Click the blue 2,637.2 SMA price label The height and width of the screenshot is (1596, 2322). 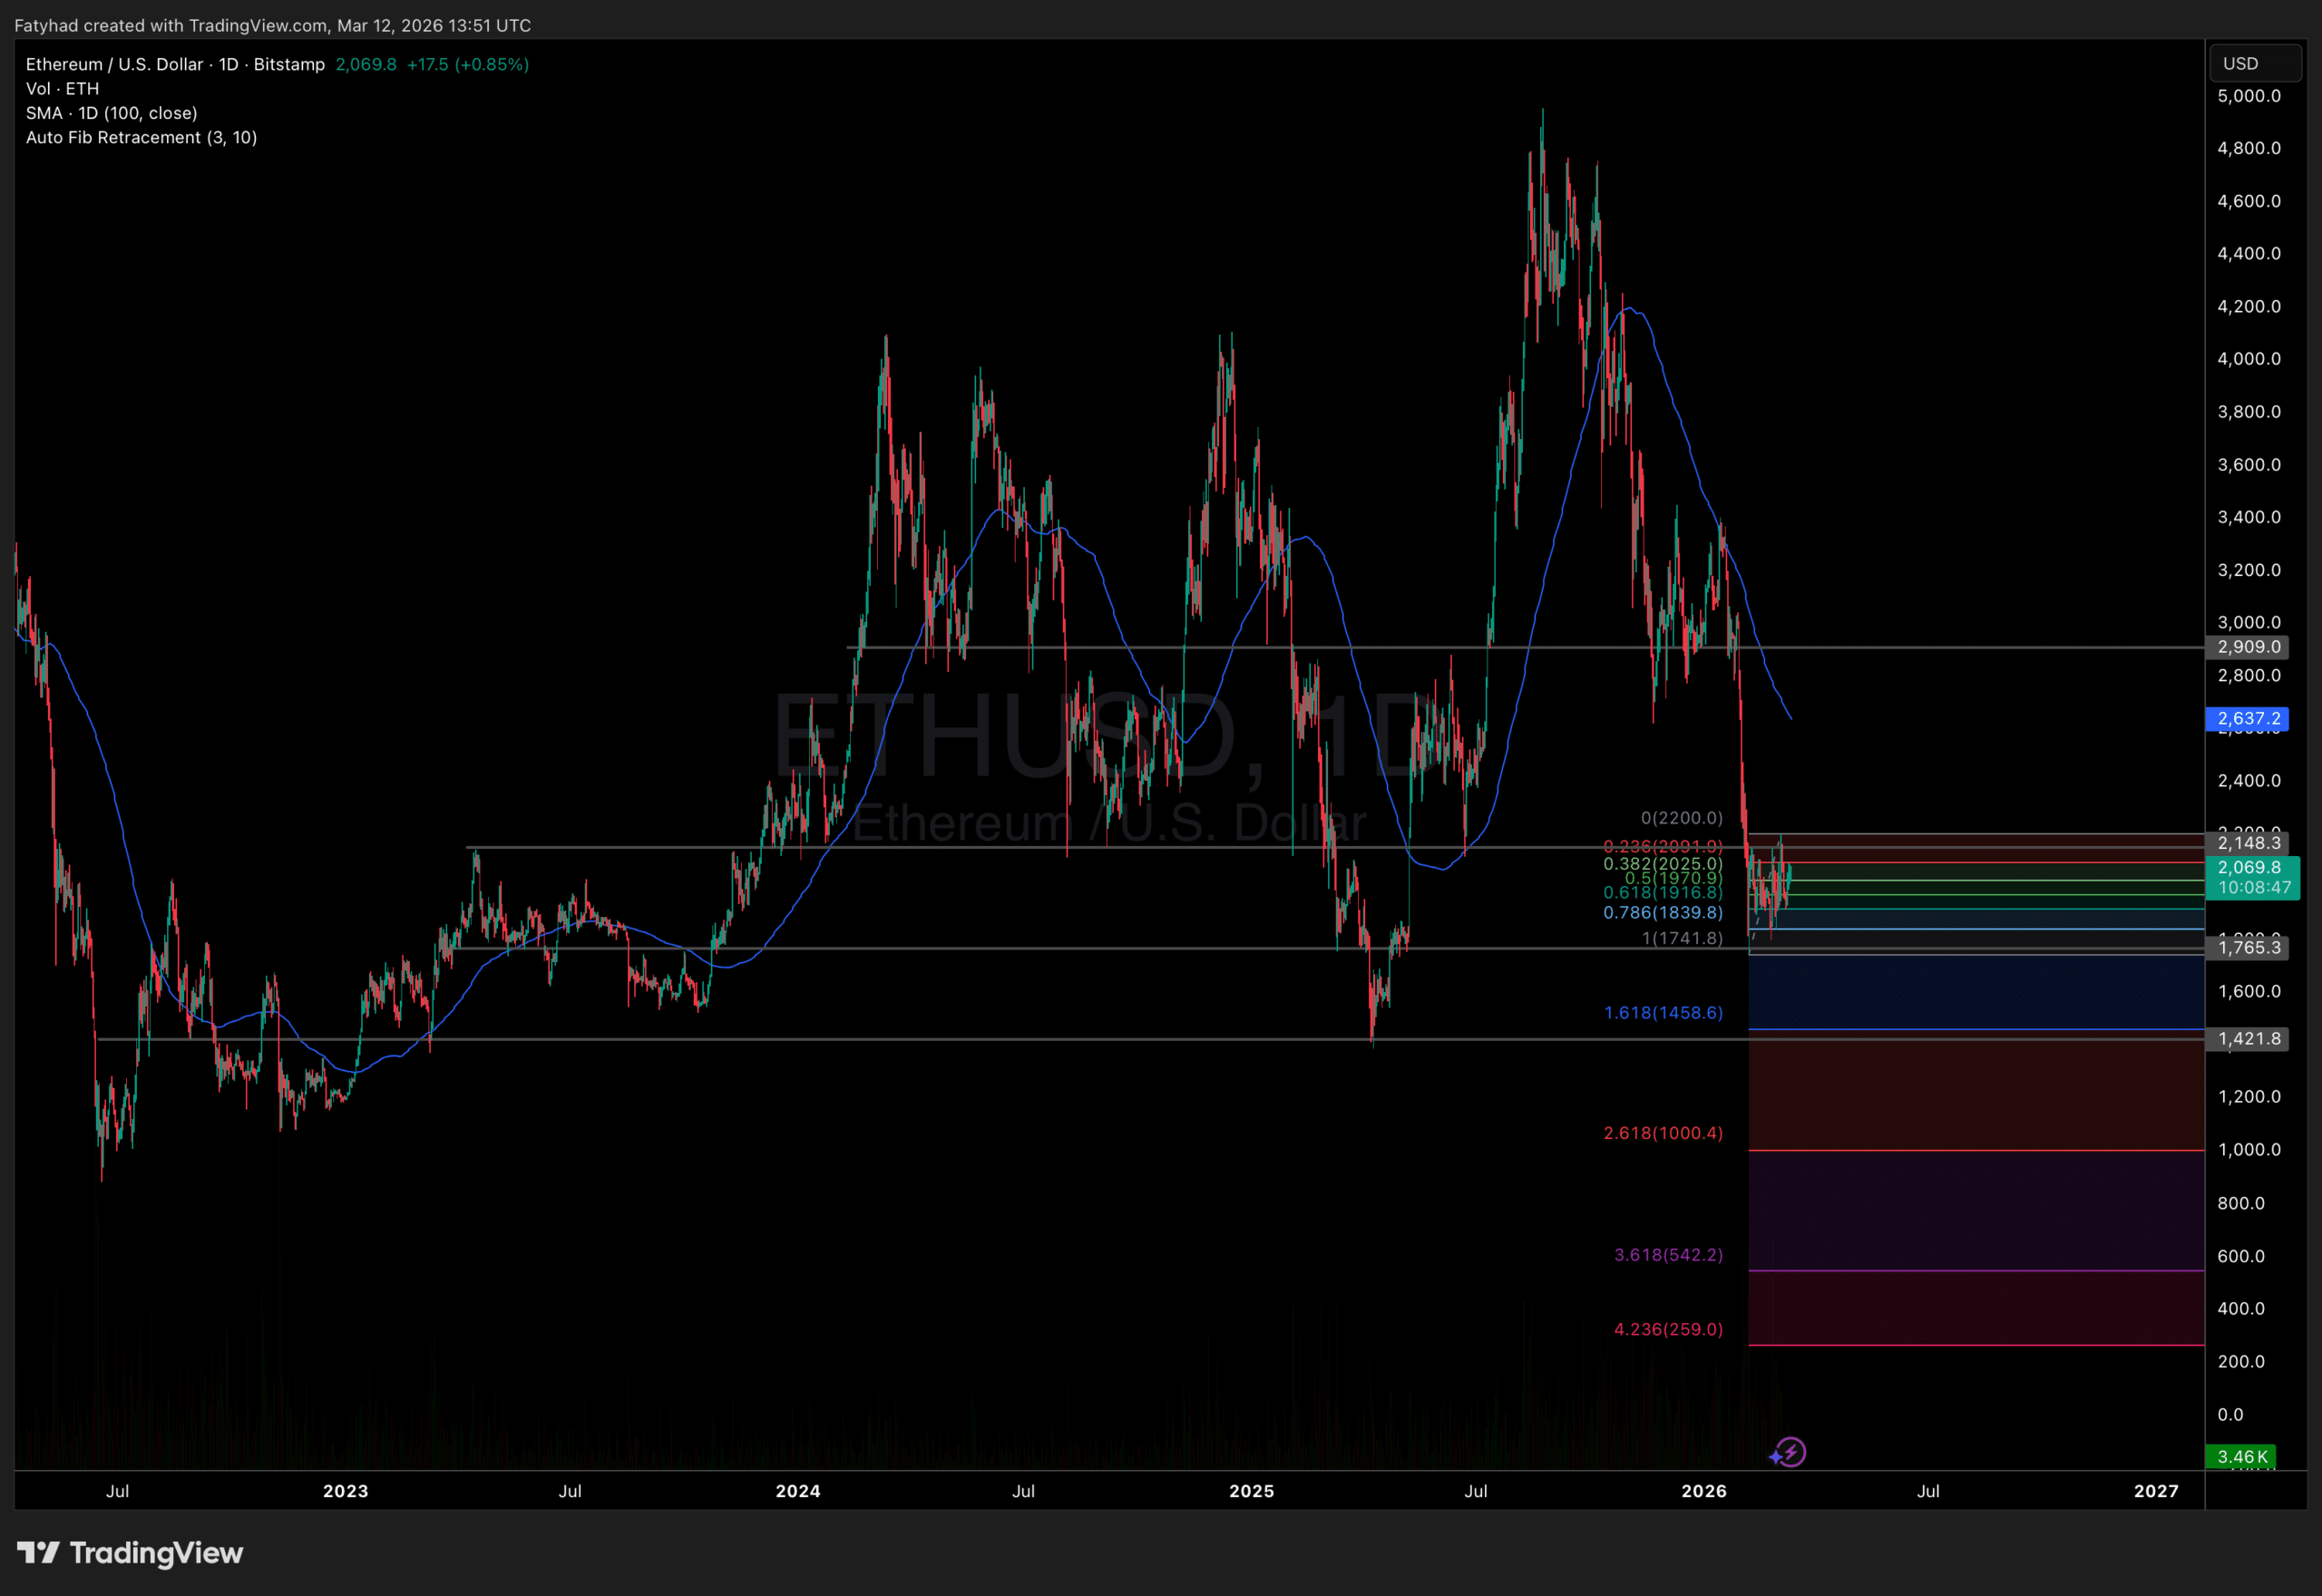tap(2247, 718)
